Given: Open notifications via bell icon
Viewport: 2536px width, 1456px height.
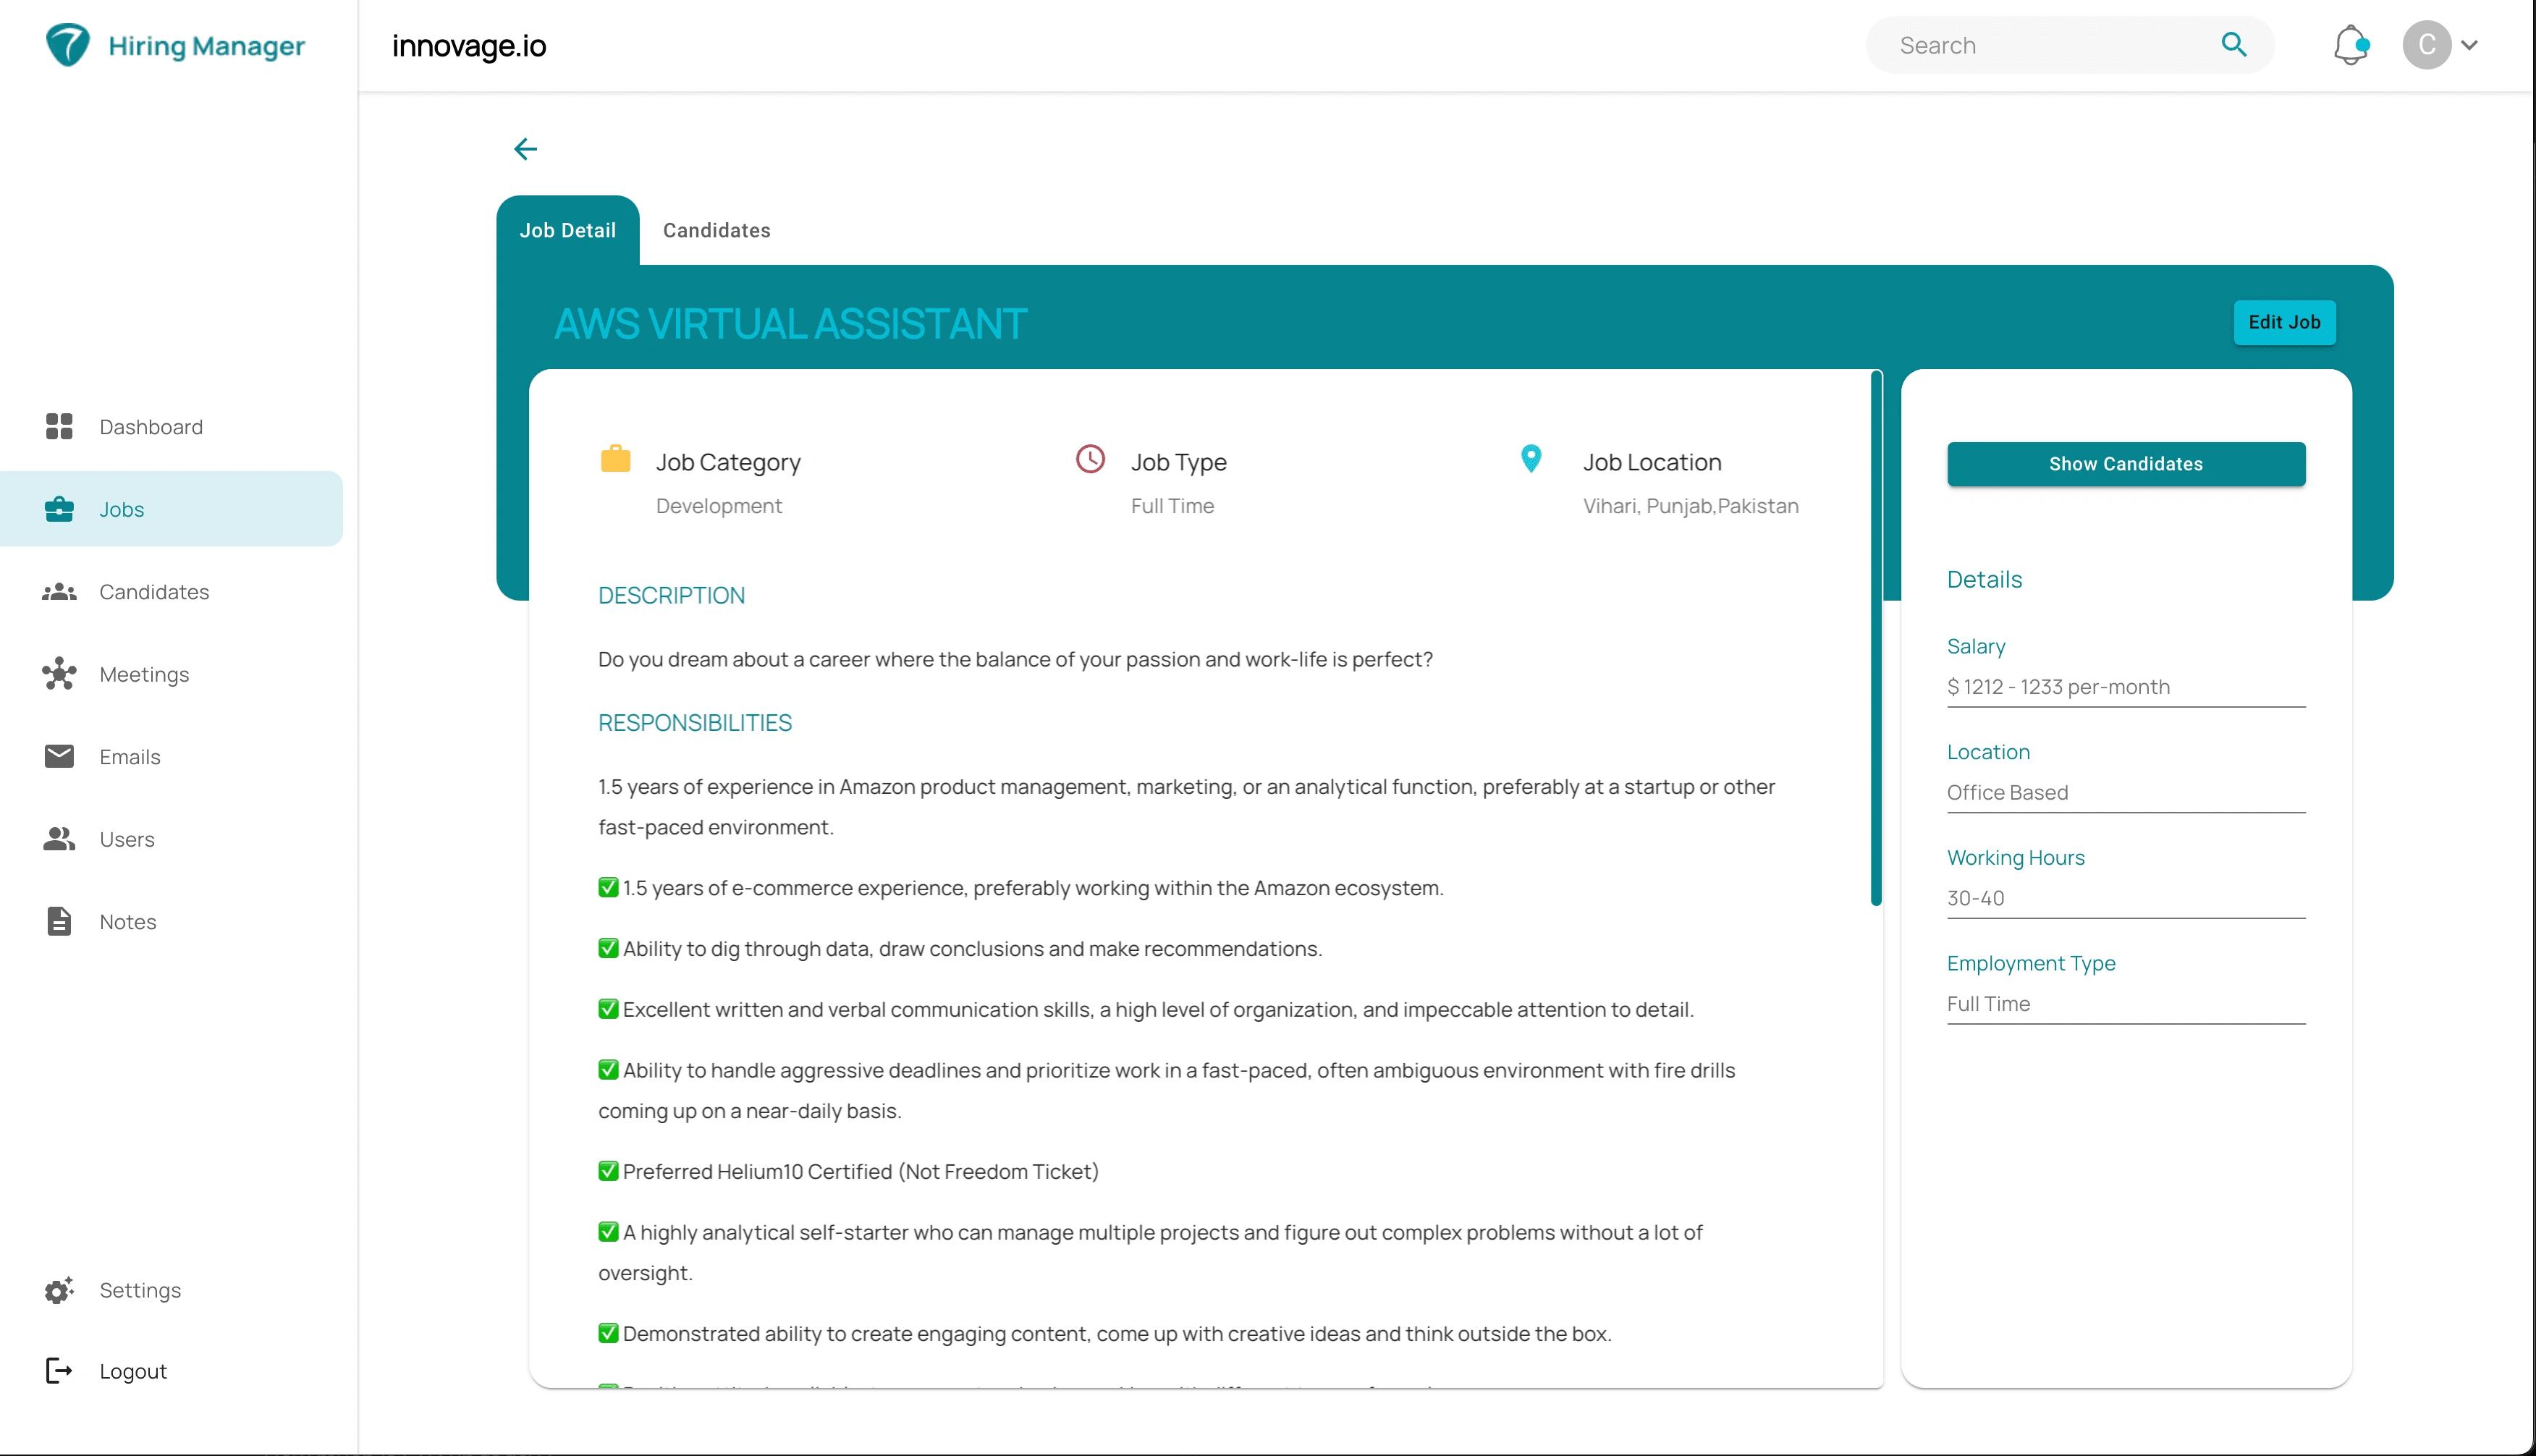Looking at the screenshot, I should [2351, 45].
